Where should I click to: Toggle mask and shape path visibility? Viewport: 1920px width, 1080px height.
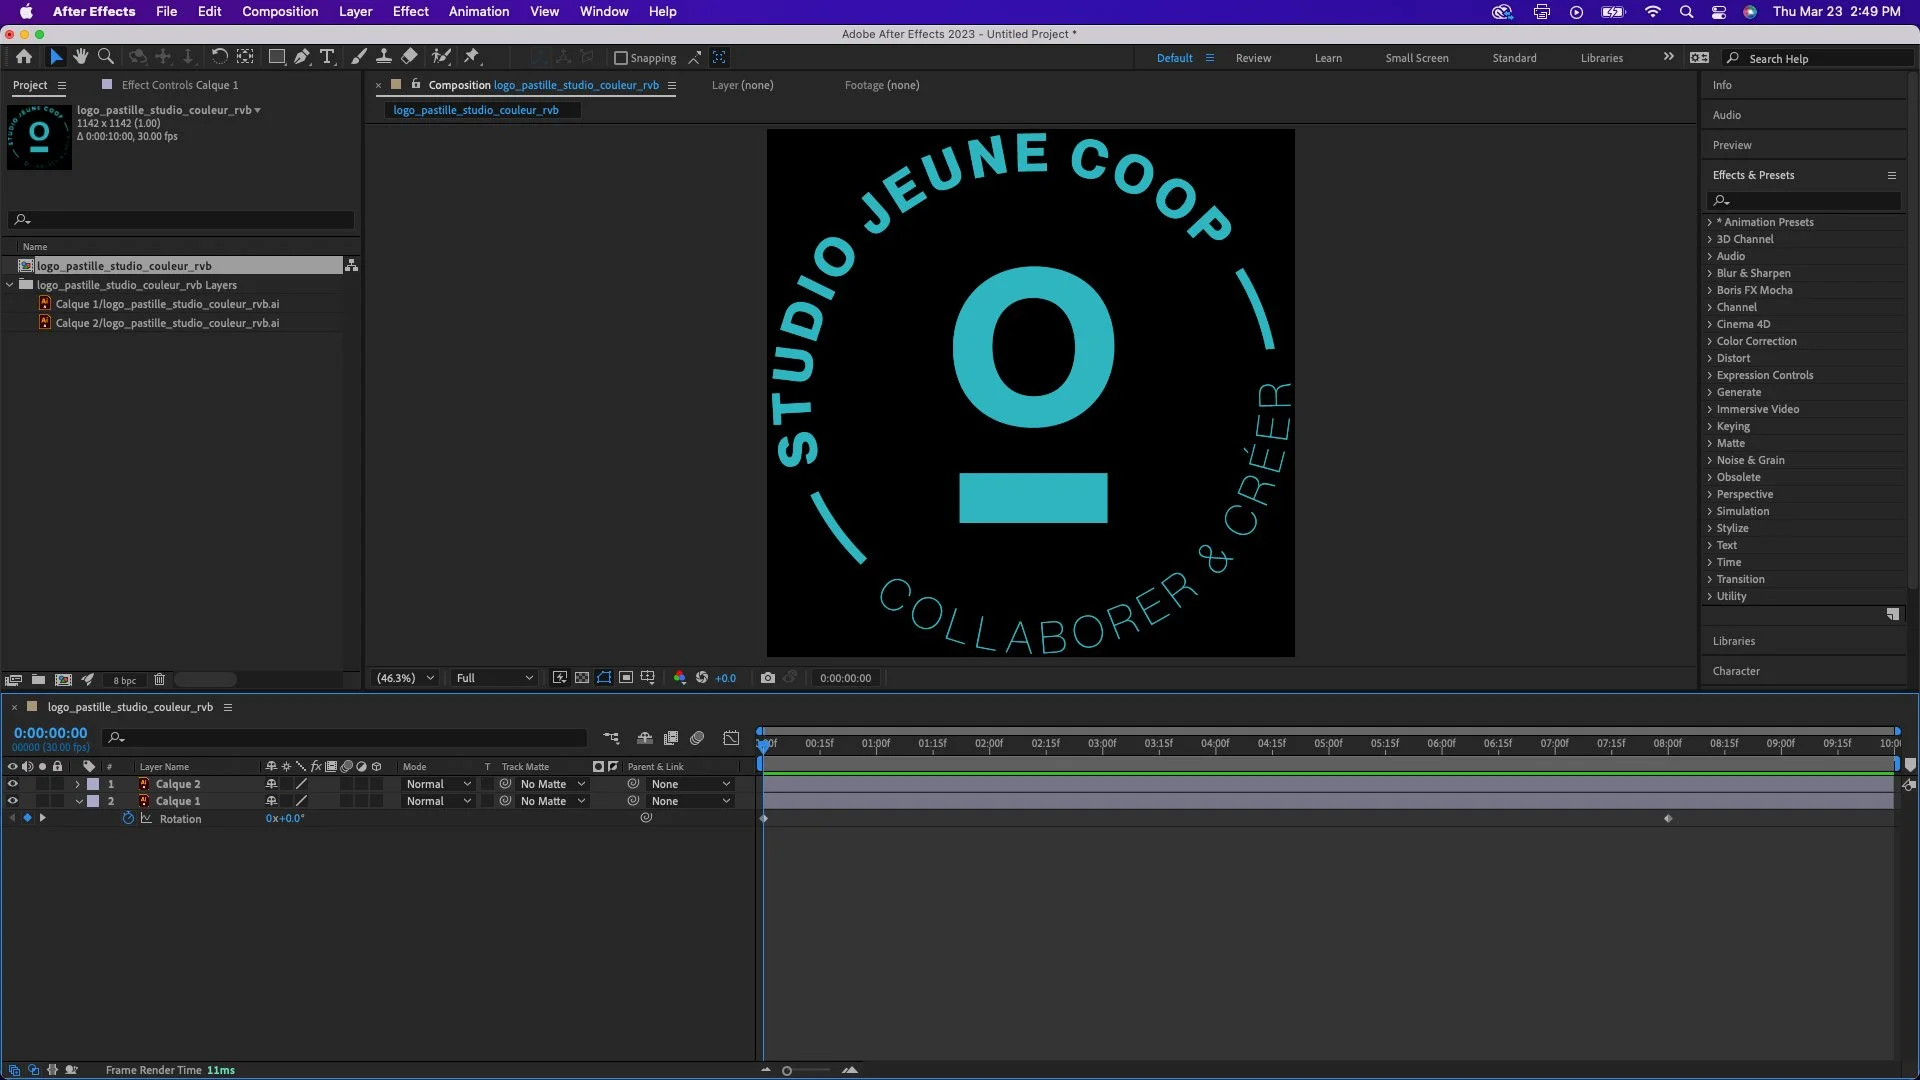point(604,678)
